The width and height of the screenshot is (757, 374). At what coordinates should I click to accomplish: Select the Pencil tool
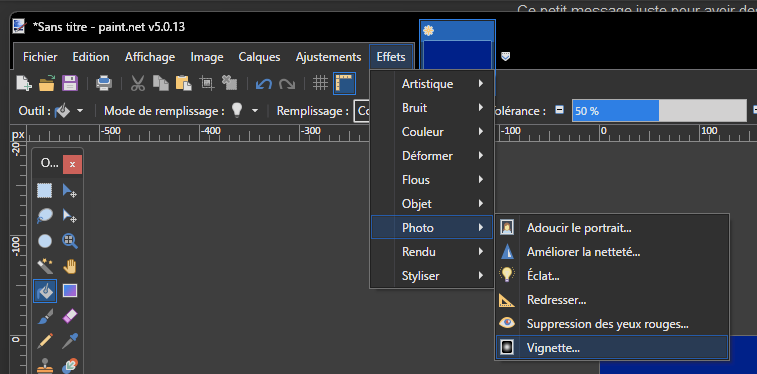(x=45, y=341)
